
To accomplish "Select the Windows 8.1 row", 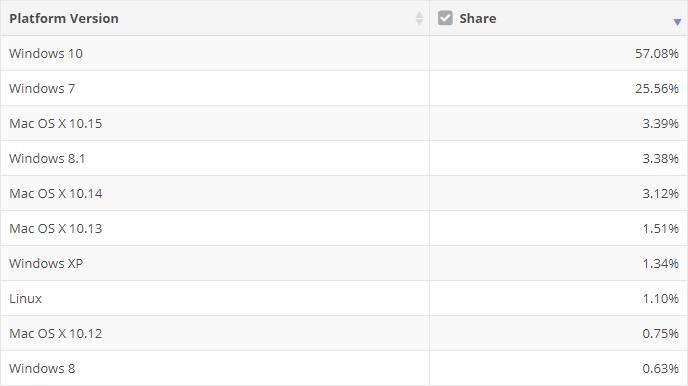I will tap(344, 158).
